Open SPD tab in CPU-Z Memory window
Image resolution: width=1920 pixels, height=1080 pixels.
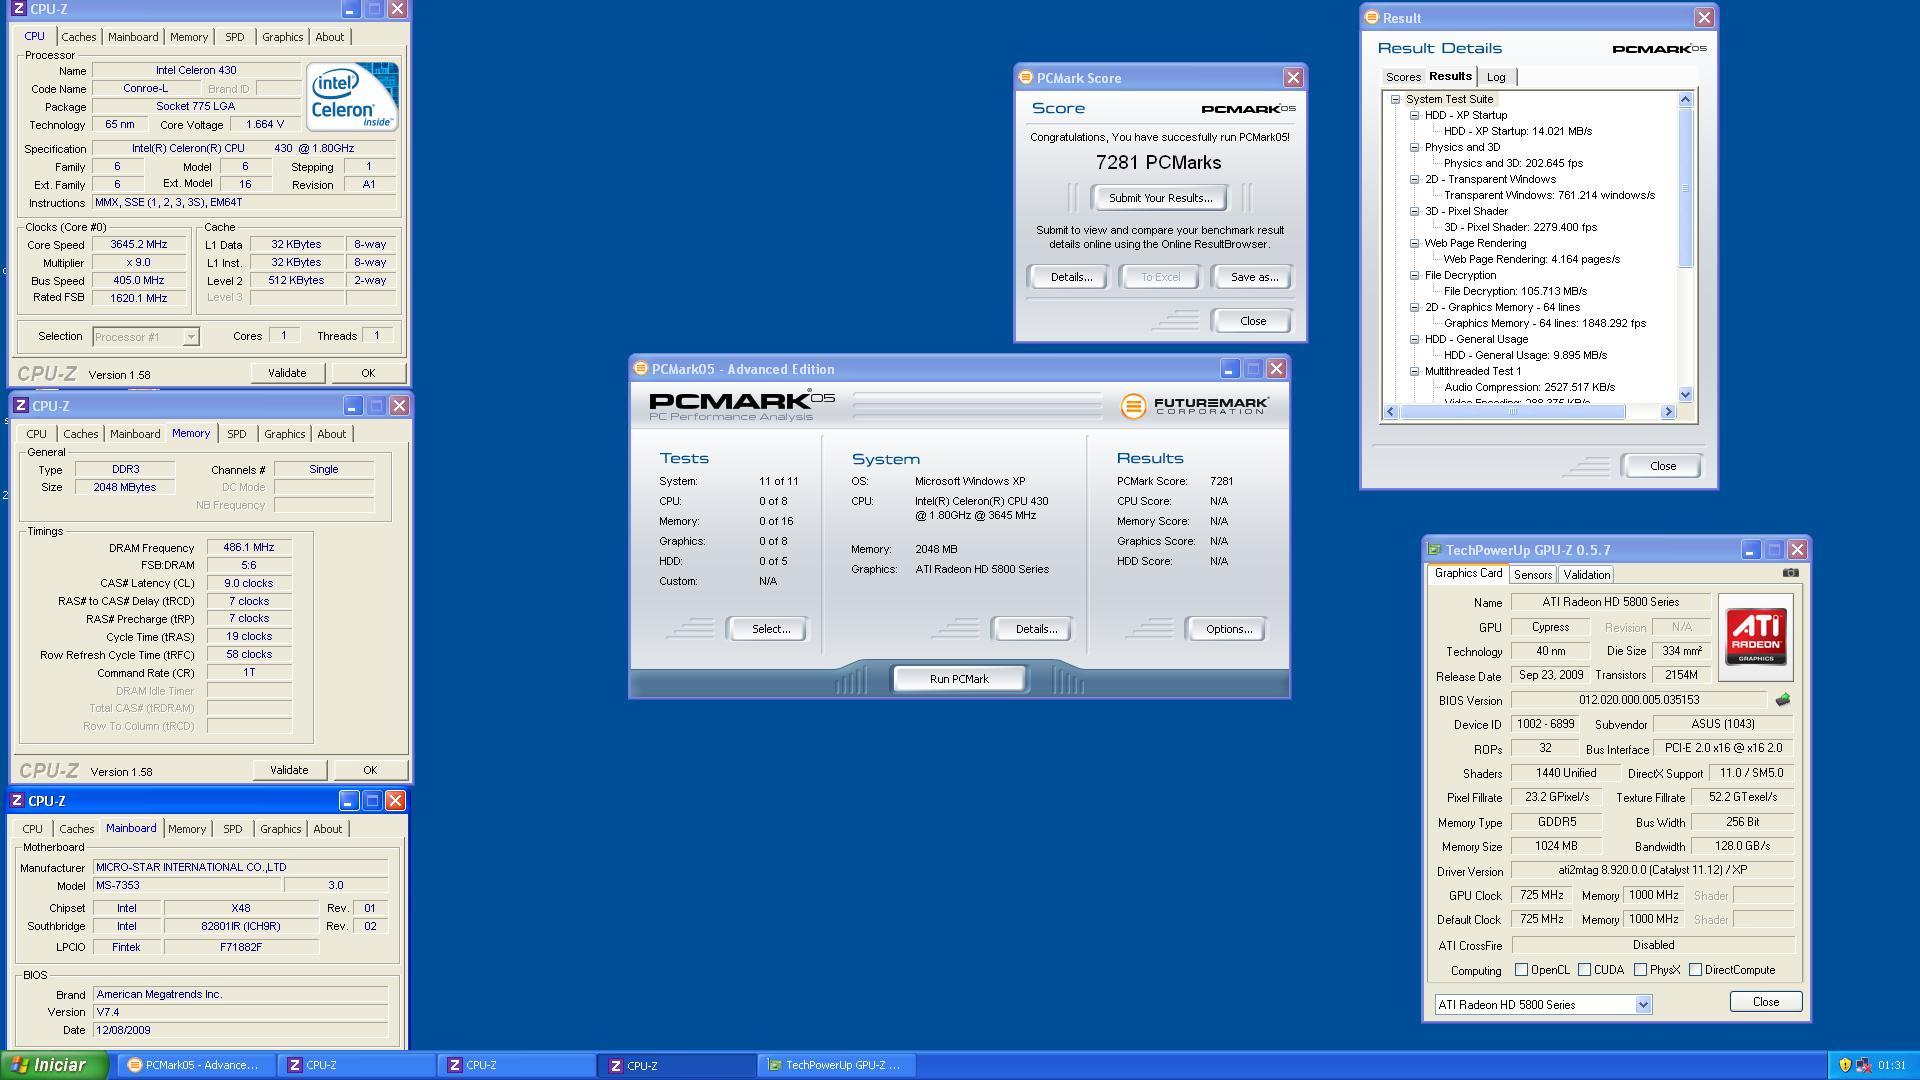point(236,434)
